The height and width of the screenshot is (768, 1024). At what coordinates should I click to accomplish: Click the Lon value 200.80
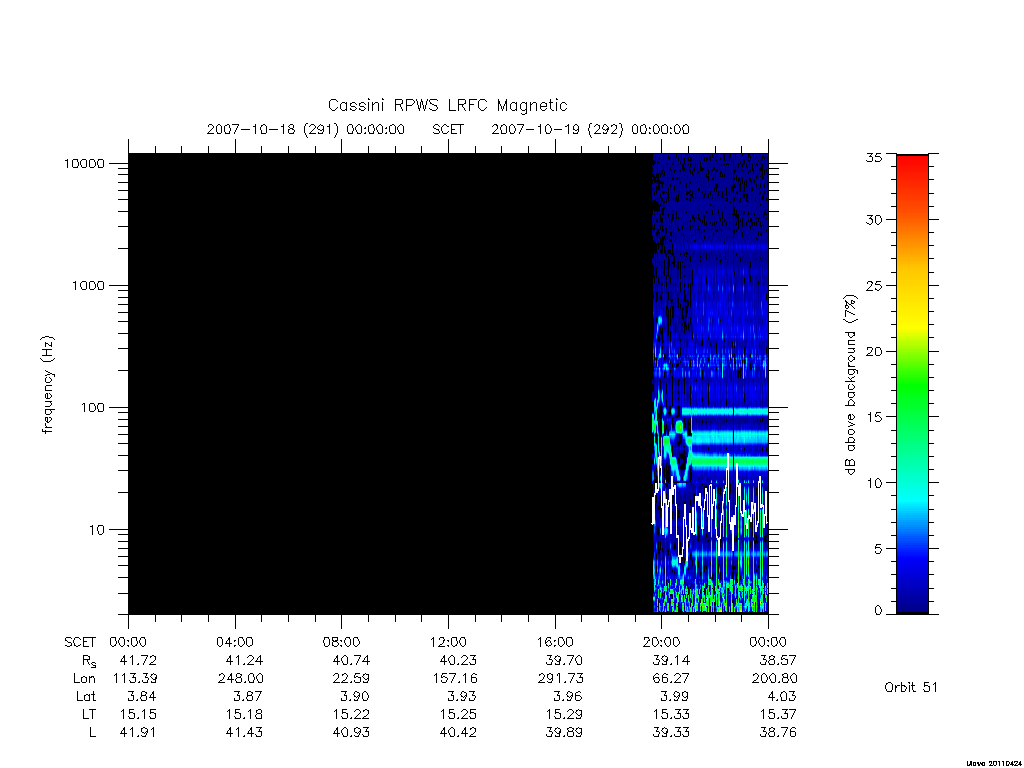(774, 679)
